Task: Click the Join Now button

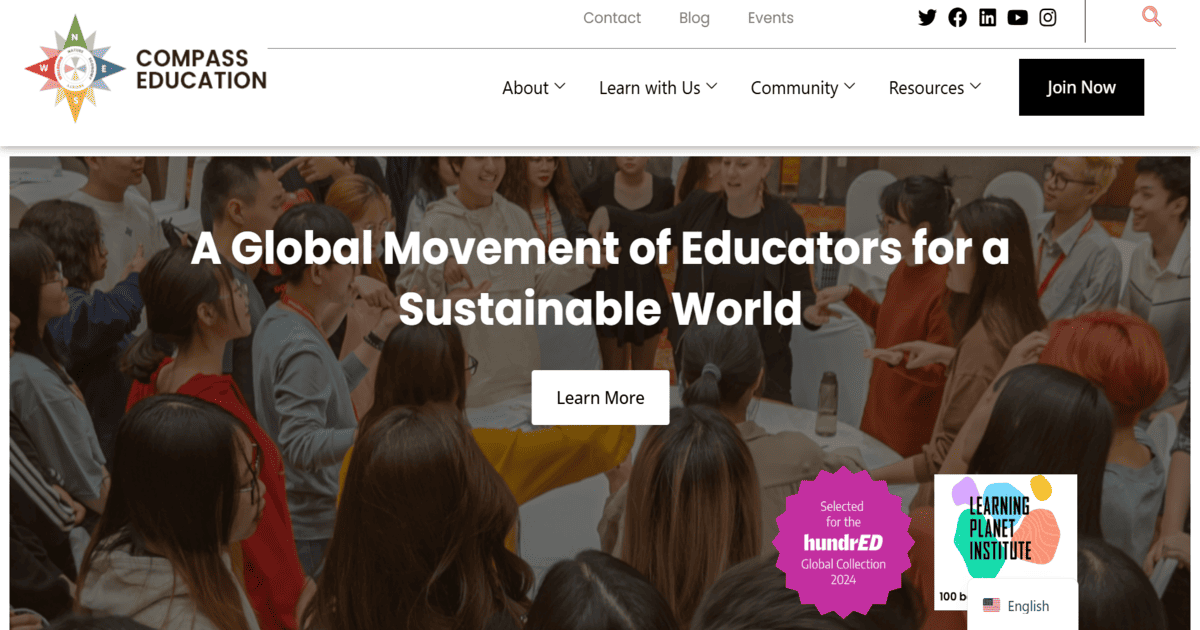Action: pos(1081,87)
